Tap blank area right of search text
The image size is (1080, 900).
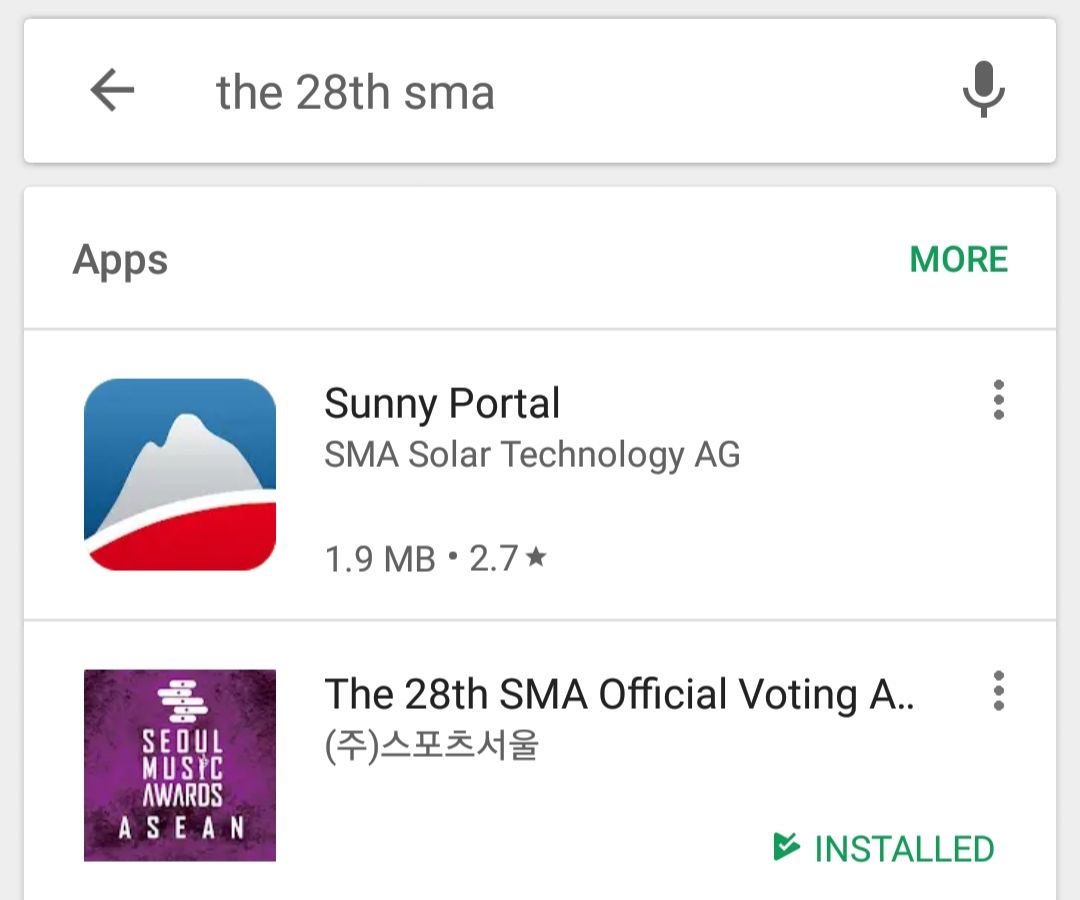click(x=720, y=92)
